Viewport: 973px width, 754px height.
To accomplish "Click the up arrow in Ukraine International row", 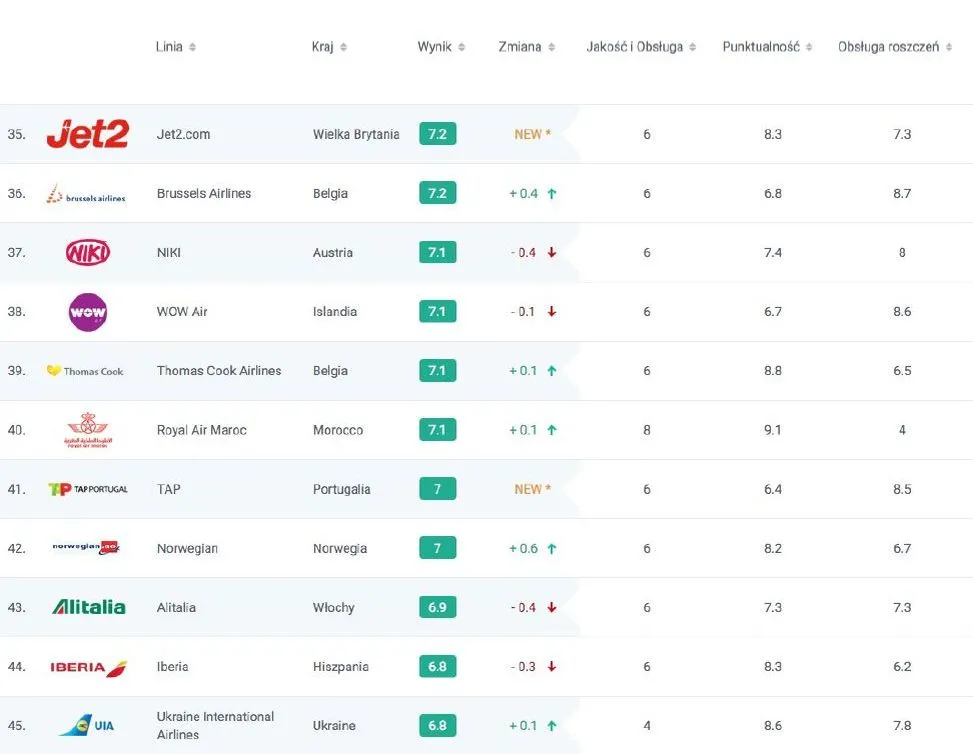I will (552, 725).
